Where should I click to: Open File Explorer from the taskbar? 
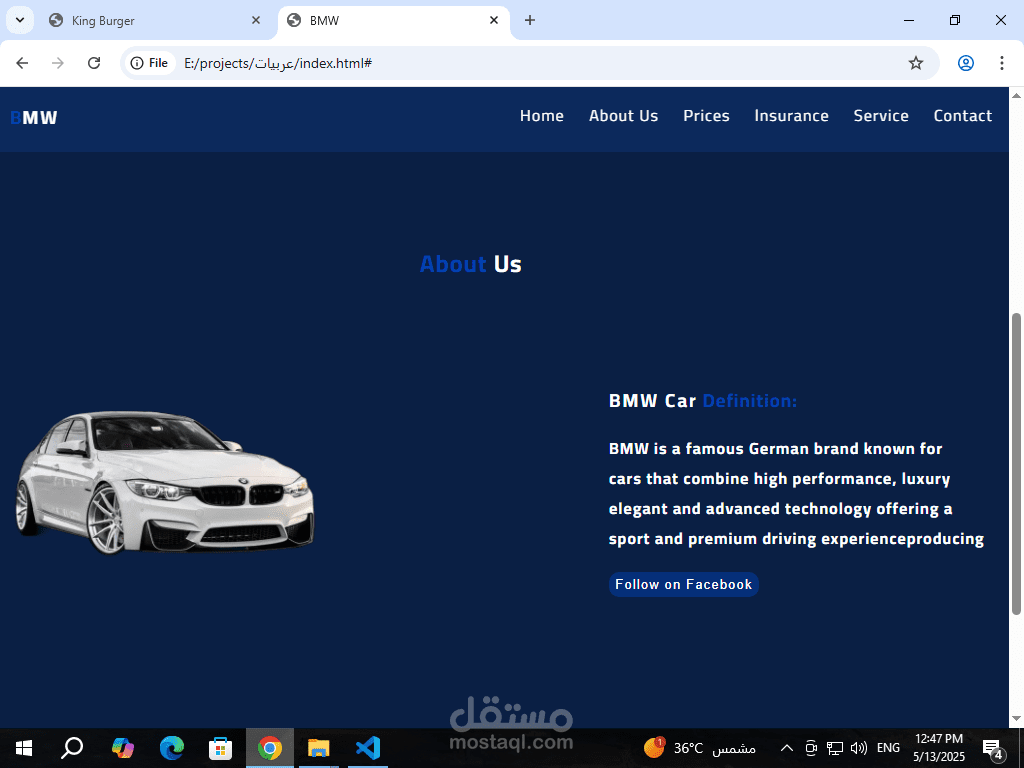tap(319, 748)
